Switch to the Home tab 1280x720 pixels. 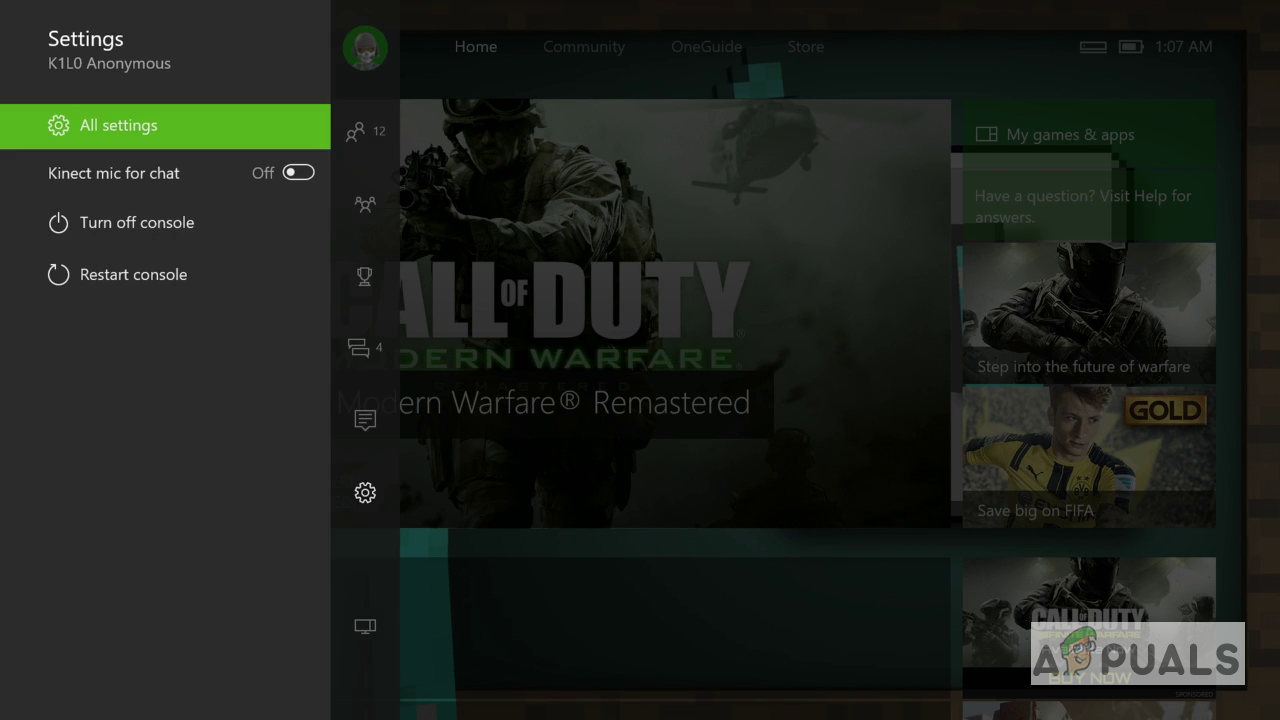tap(476, 47)
